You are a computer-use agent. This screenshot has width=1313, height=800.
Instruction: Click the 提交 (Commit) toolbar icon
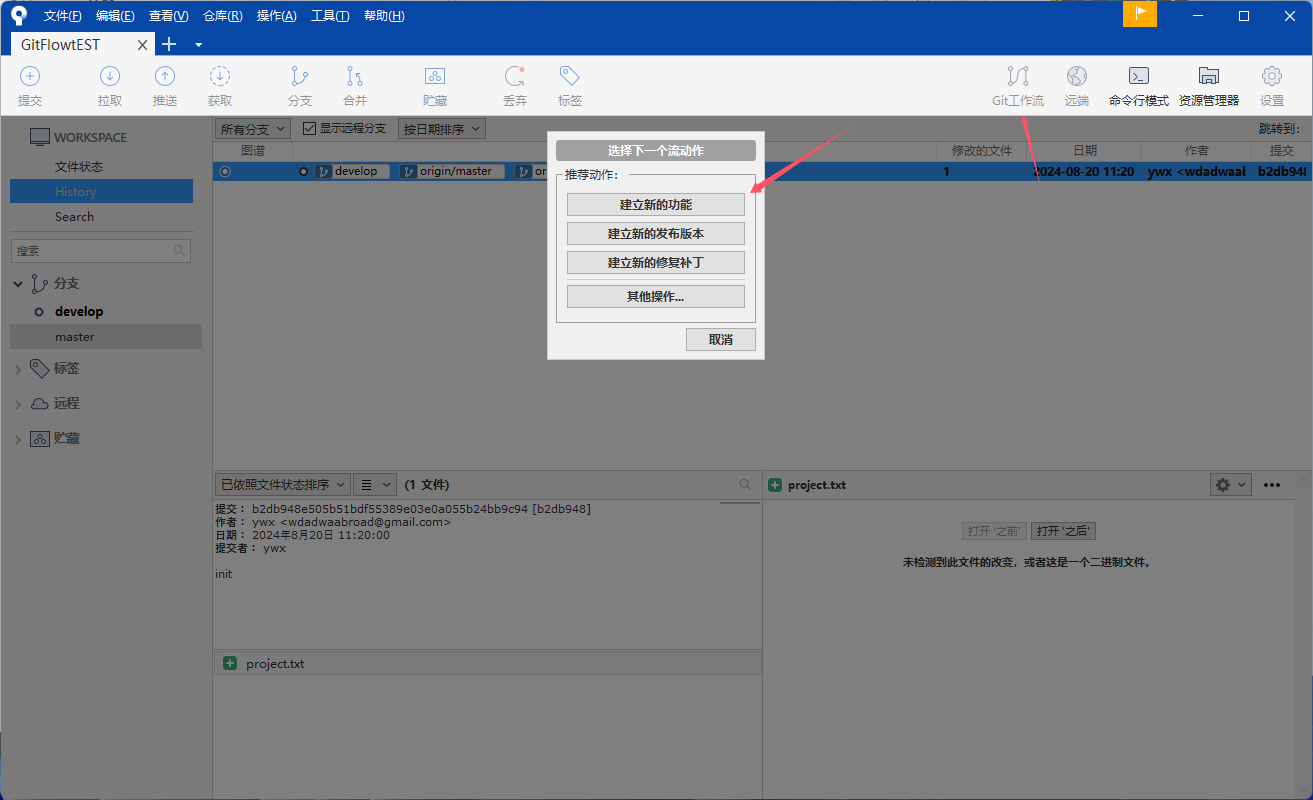coord(30,76)
